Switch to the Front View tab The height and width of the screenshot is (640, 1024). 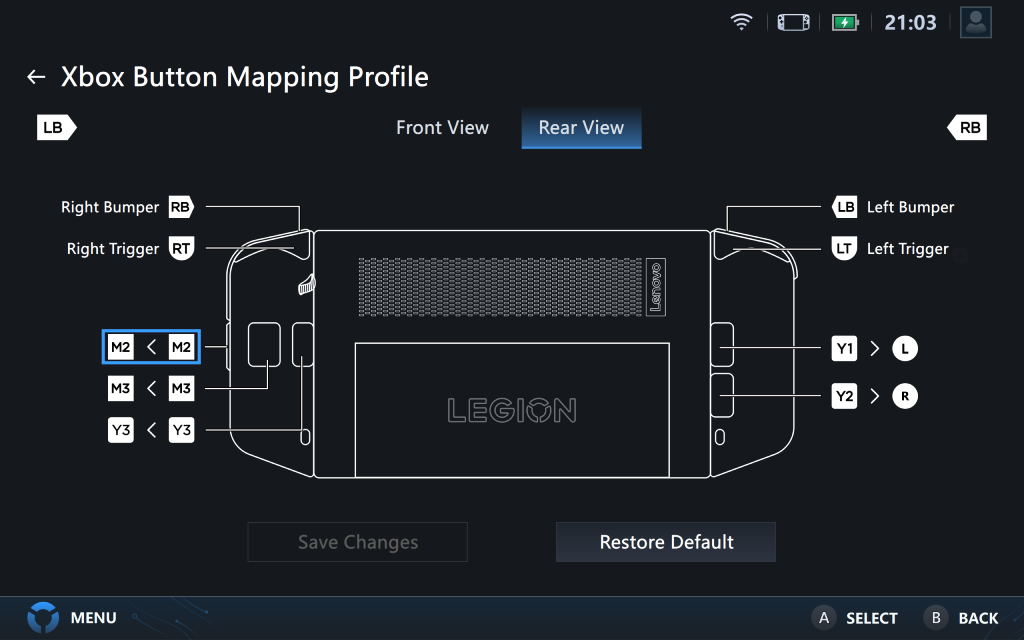[442, 128]
